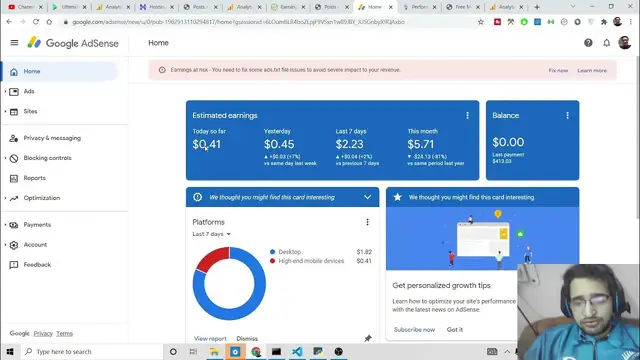Open Estimated earnings card options menu
The height and width of the screenshot is (360, 640).
[x=467, y=116]
